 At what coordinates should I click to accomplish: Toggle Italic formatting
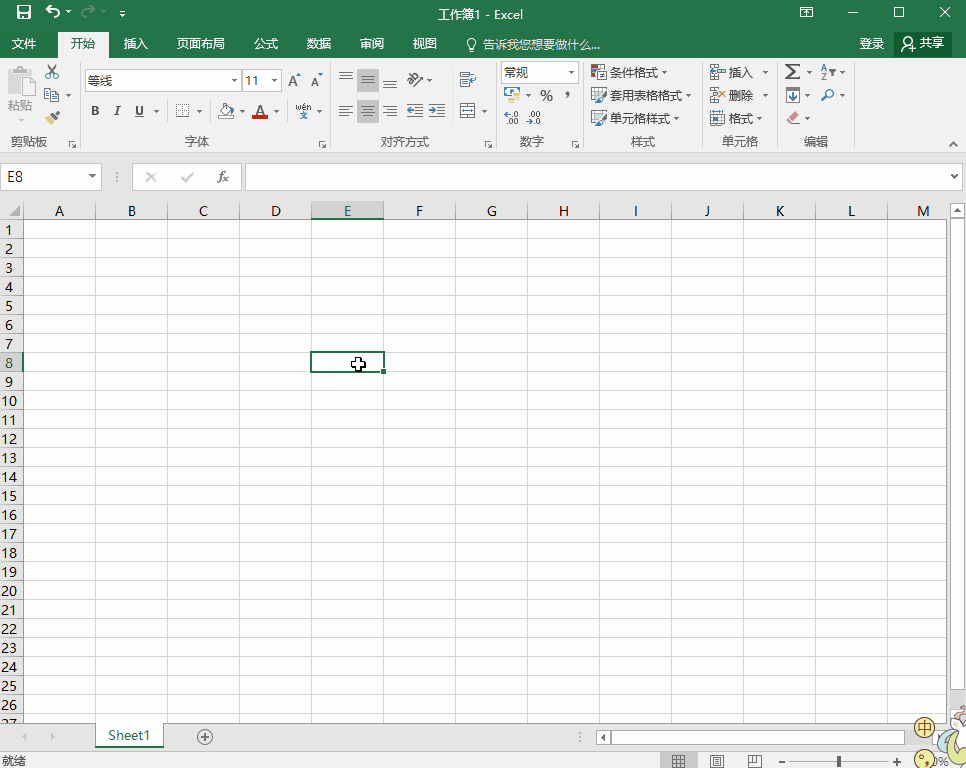click(x=117, y=111)
